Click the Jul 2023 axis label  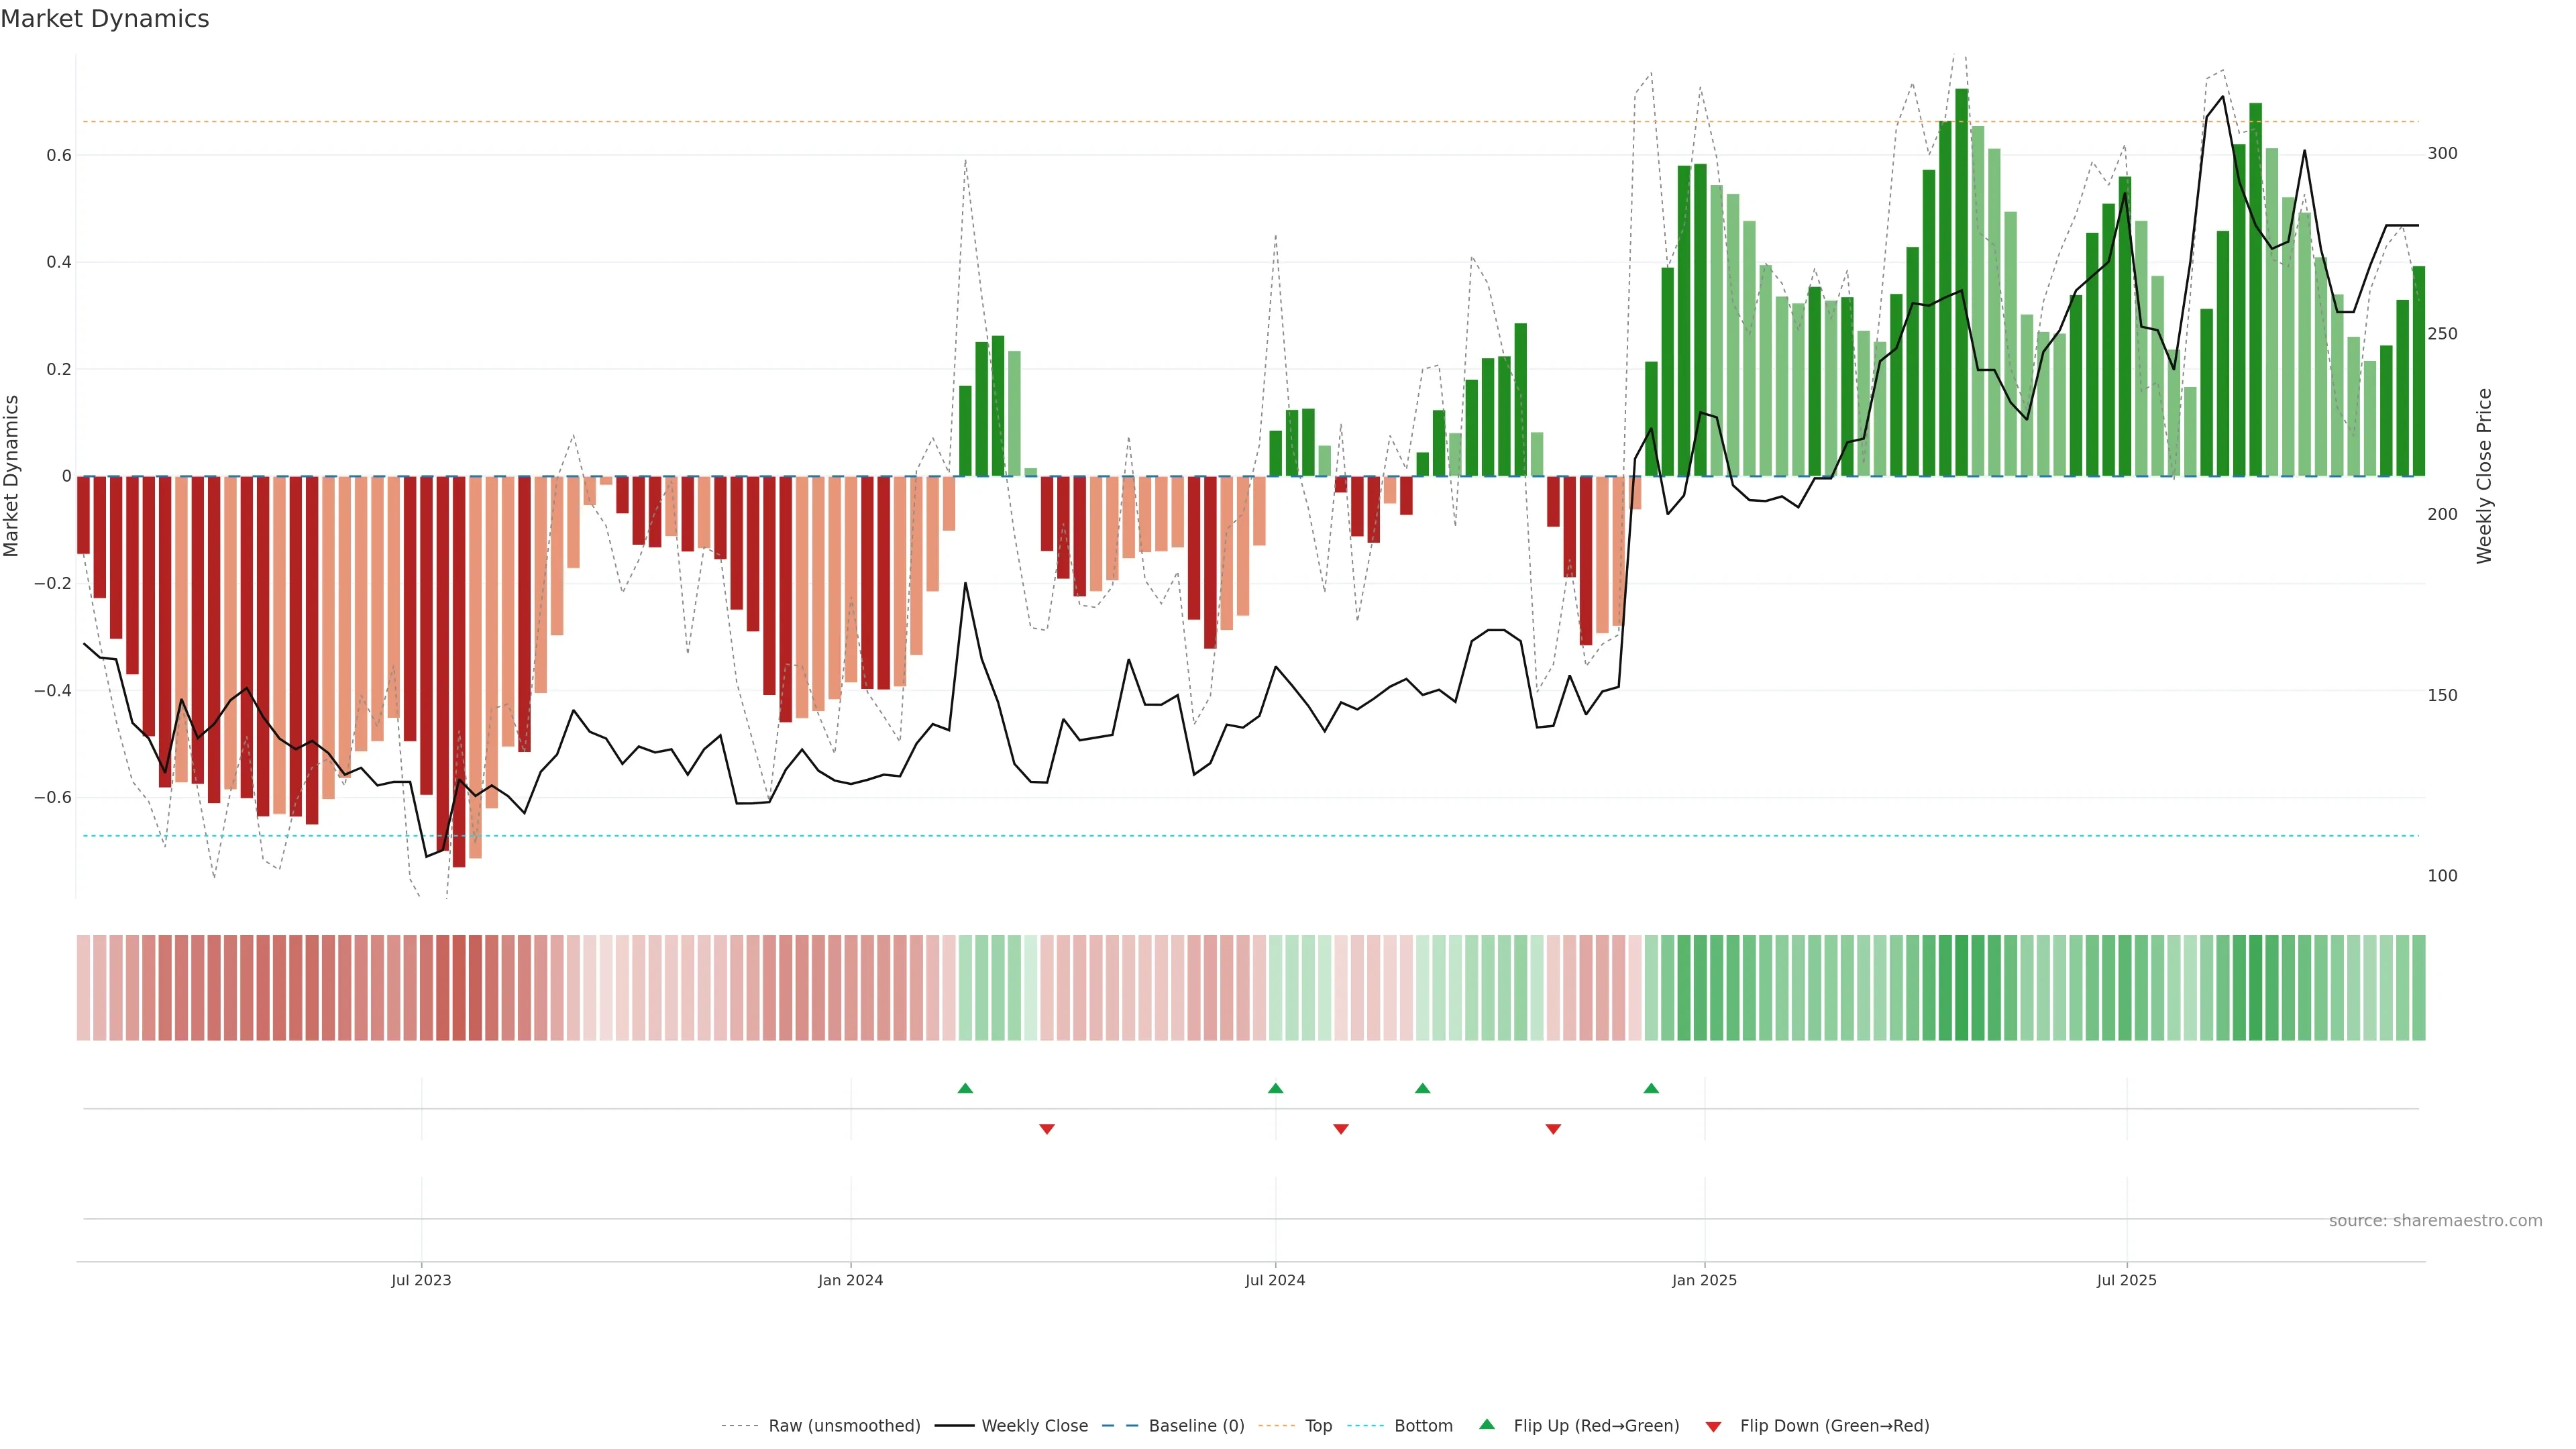421,1280
